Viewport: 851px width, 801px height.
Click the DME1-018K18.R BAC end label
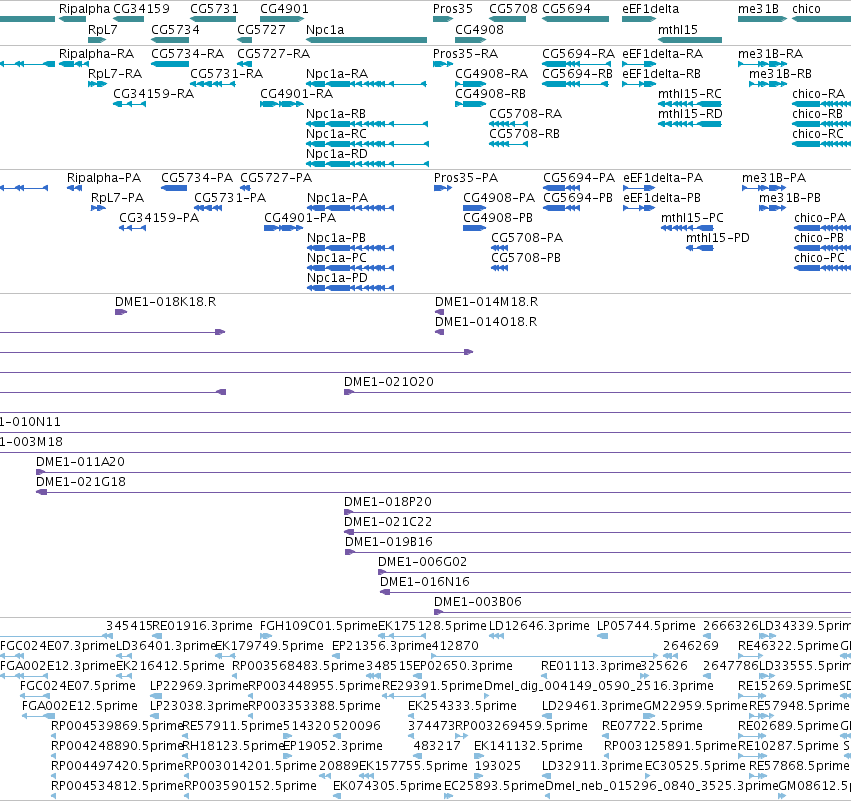pos(165,302)
